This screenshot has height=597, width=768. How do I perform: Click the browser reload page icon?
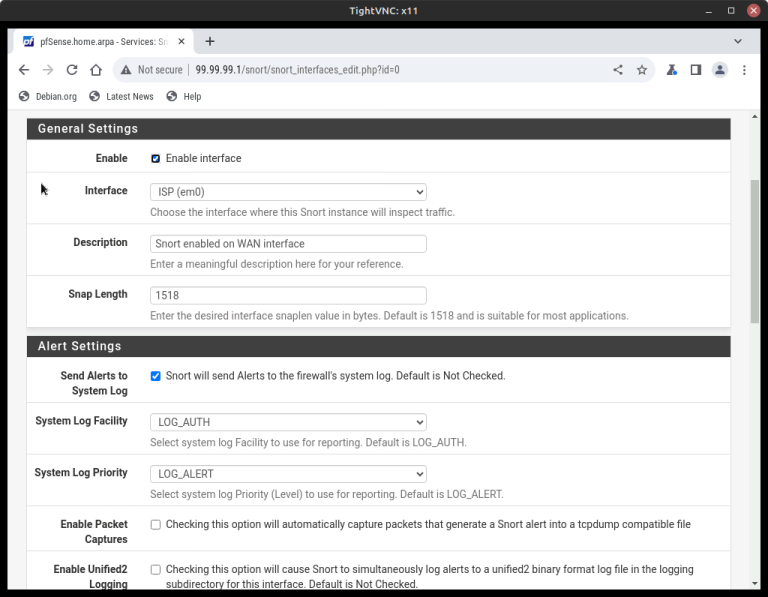coord(72,70)
